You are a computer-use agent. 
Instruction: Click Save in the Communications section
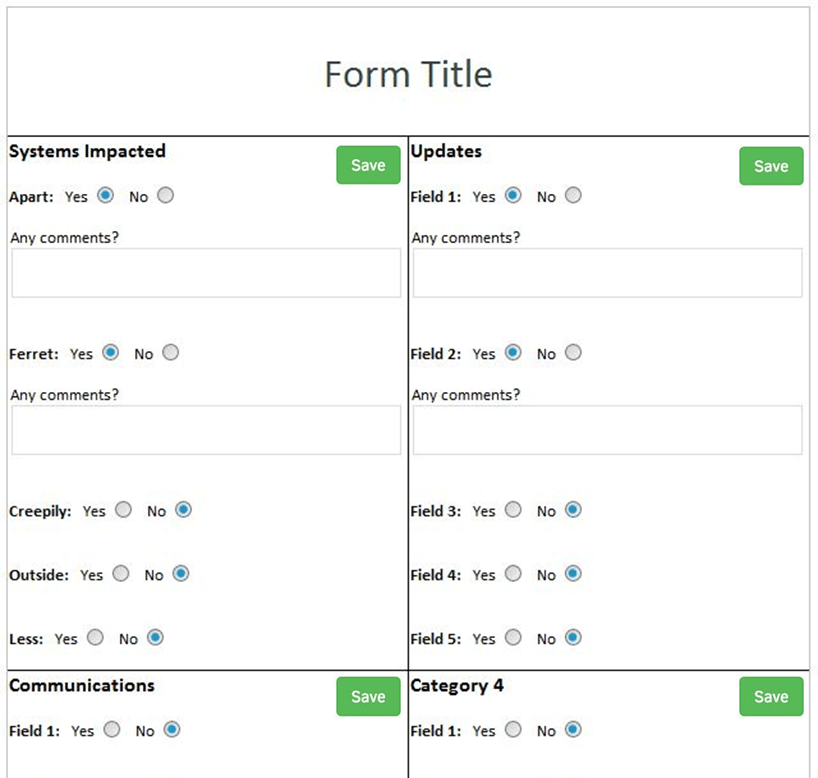coord(367,696)
